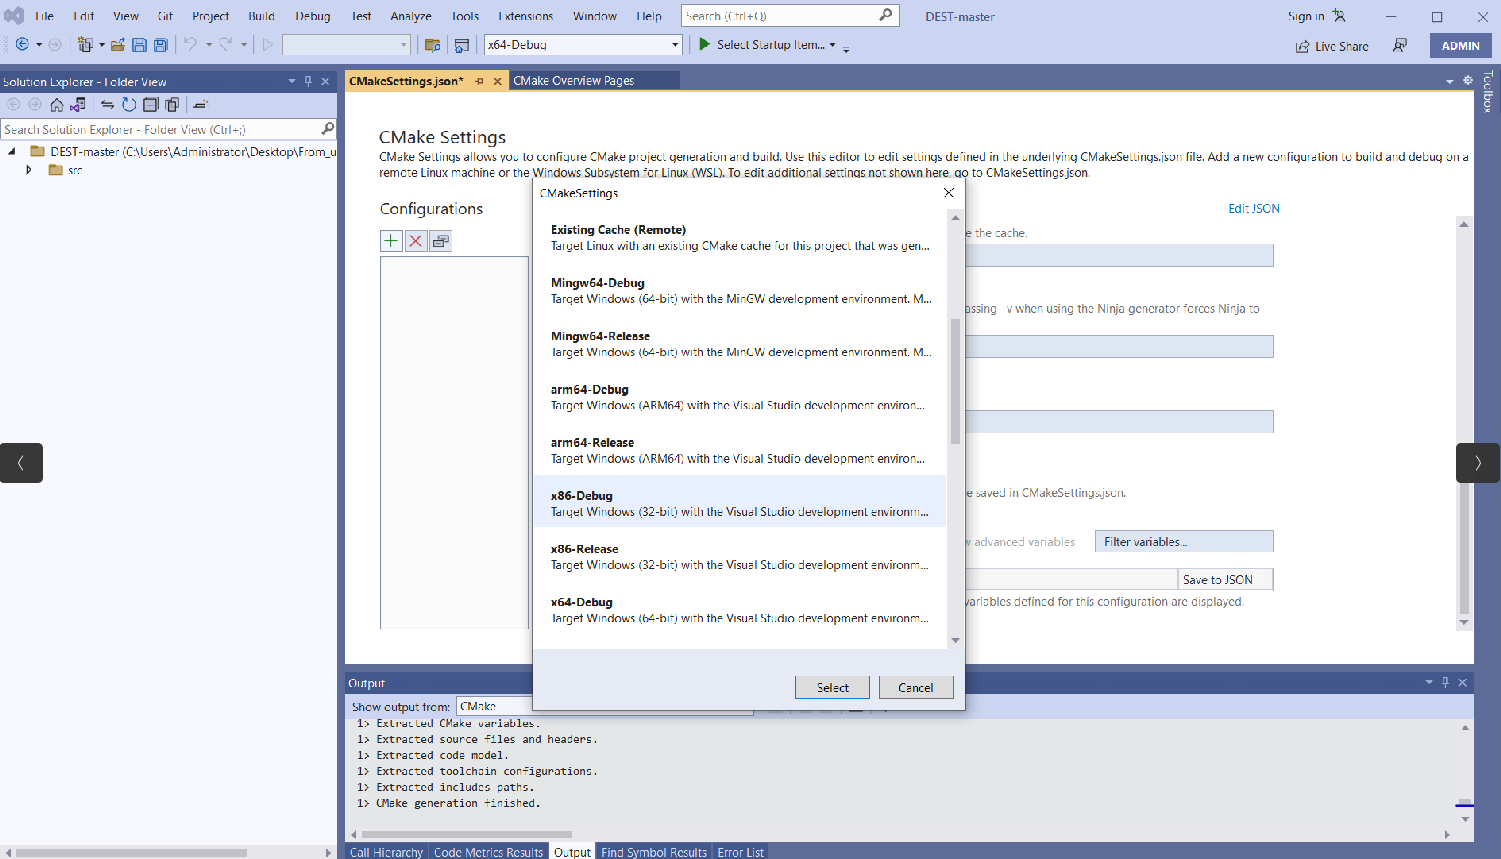Click the top Search (Ctrl+Q) box

click(x=790, y=16)
